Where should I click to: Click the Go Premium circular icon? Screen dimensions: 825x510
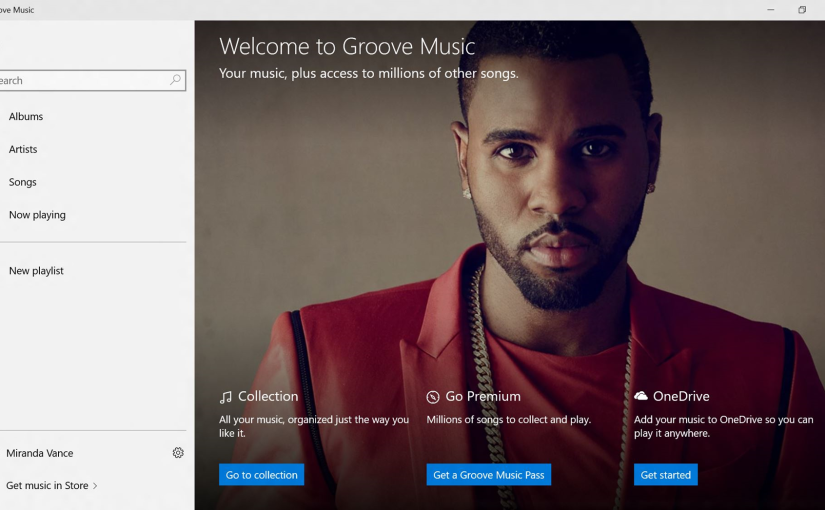(x=433, y=397)
